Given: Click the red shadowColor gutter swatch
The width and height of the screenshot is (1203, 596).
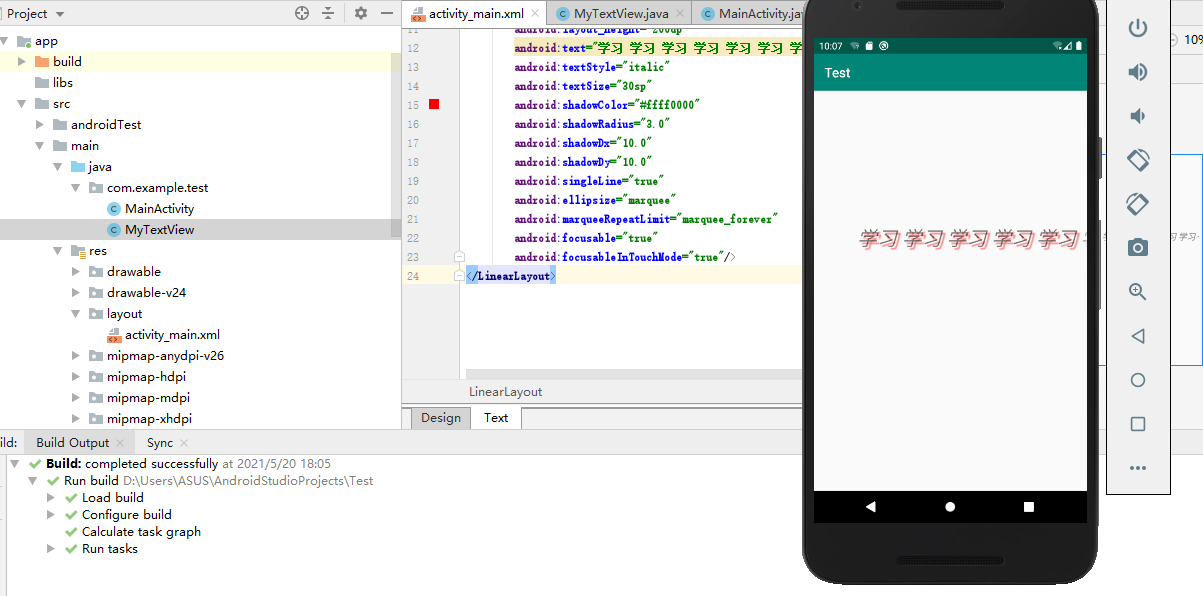Looking at the screenshot, I should point(434,105).
